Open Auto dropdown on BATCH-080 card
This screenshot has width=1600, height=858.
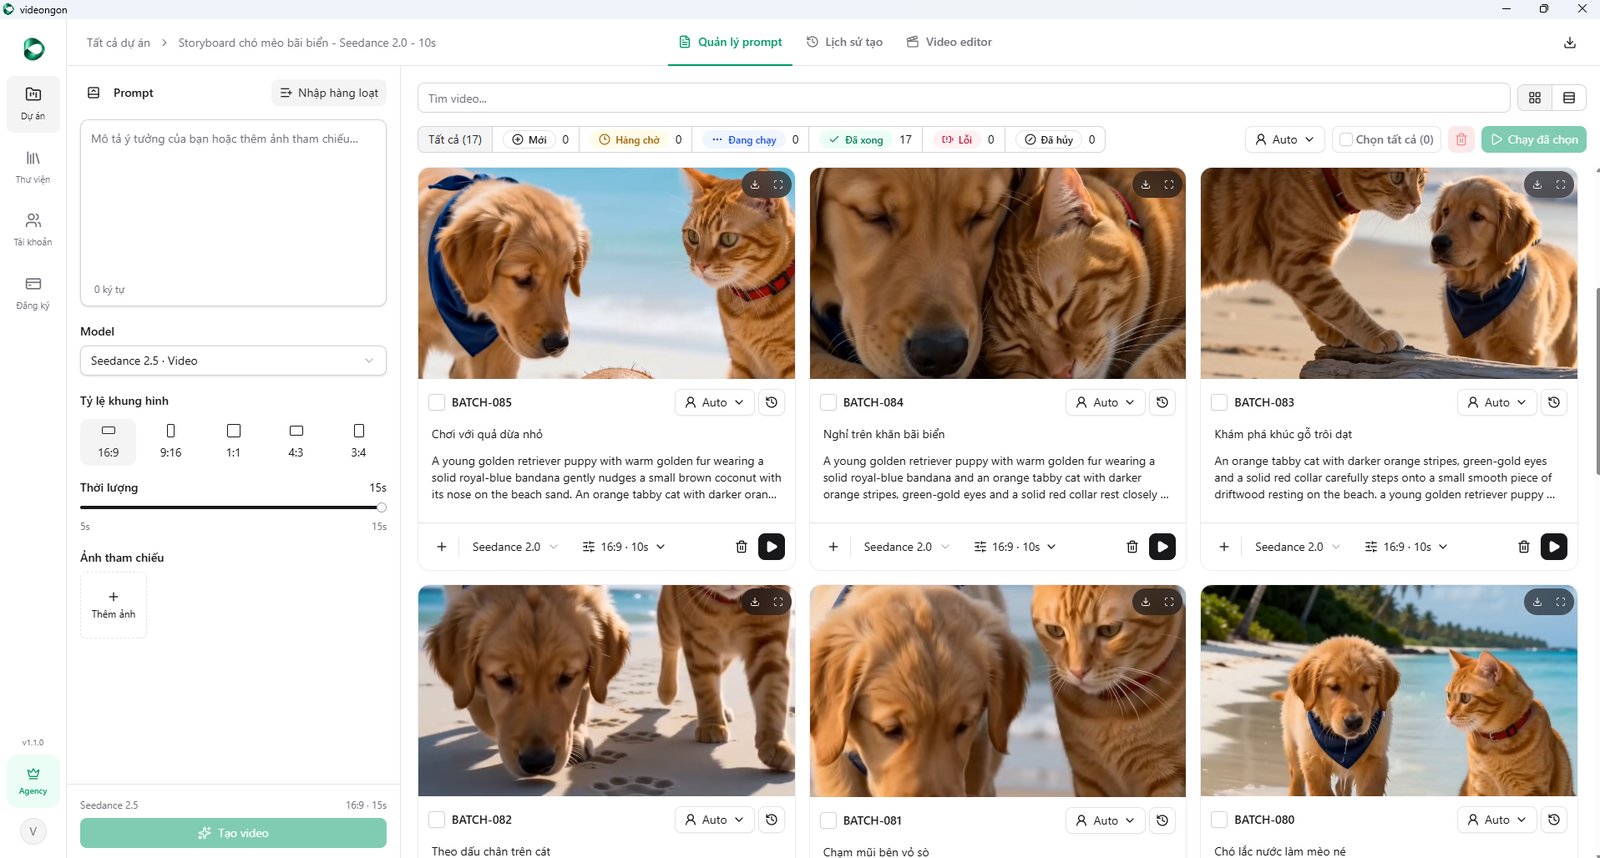pos(1497,820)
